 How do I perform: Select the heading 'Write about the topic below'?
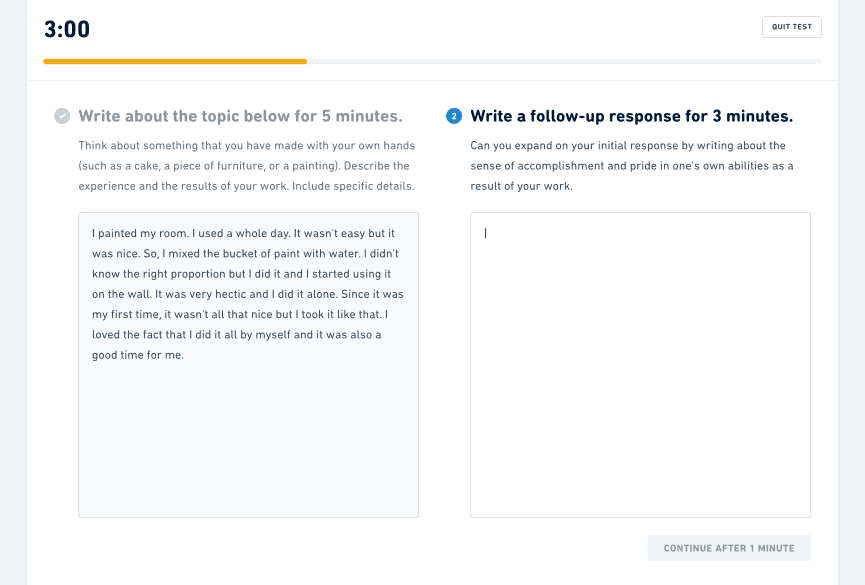pos(241,116)
